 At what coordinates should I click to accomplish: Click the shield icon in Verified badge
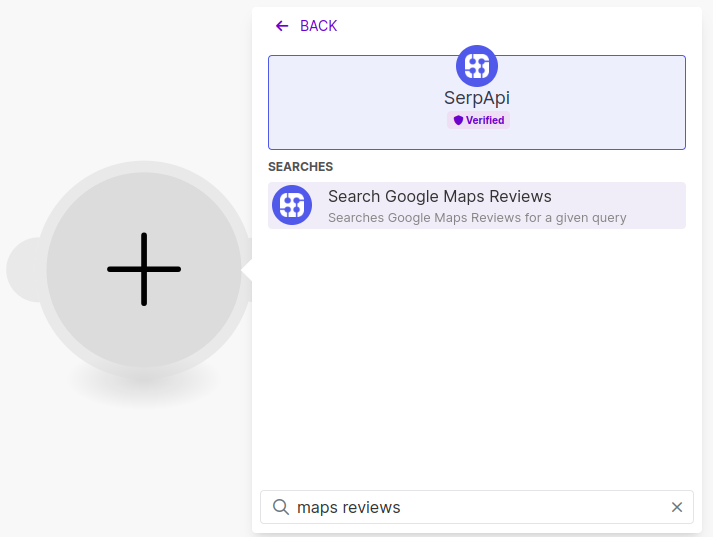[x=458, y=120]
